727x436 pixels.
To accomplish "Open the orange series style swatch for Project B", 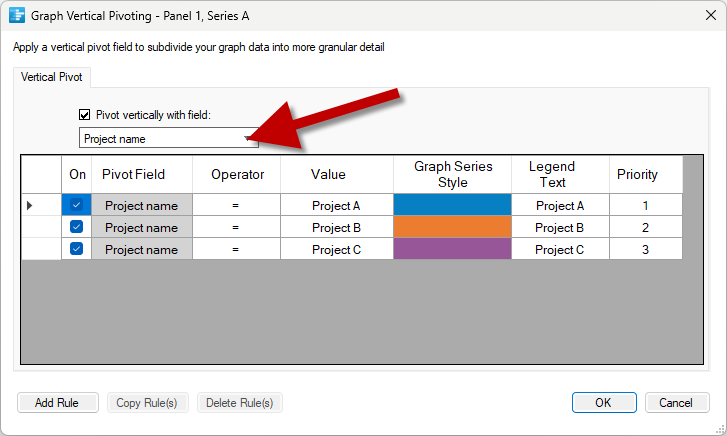I will click(453, 227).
